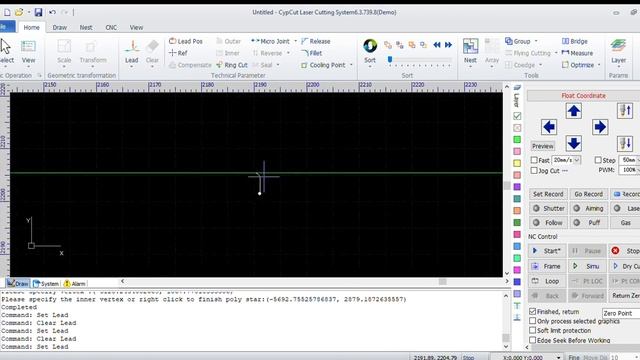This screenshot has height=360, width=640.
Task: Enable Only process selected graphics
Action: pyautogui.click(x=533, y=321)
